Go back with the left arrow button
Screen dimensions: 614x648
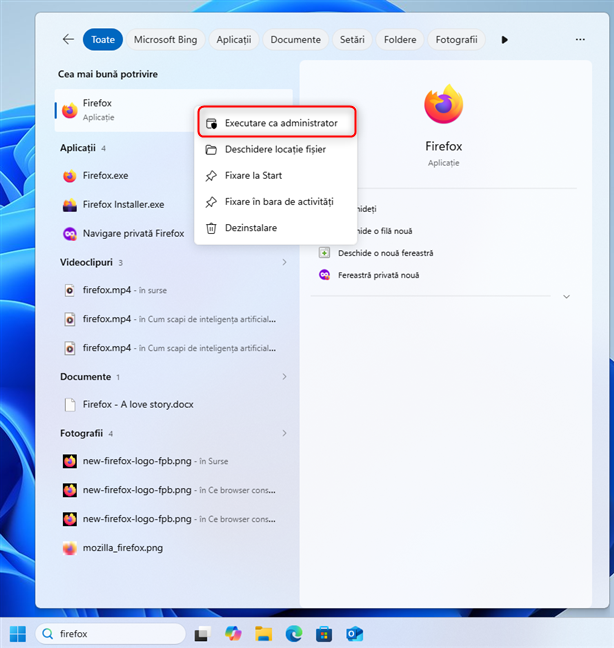[x=68, y=40]
